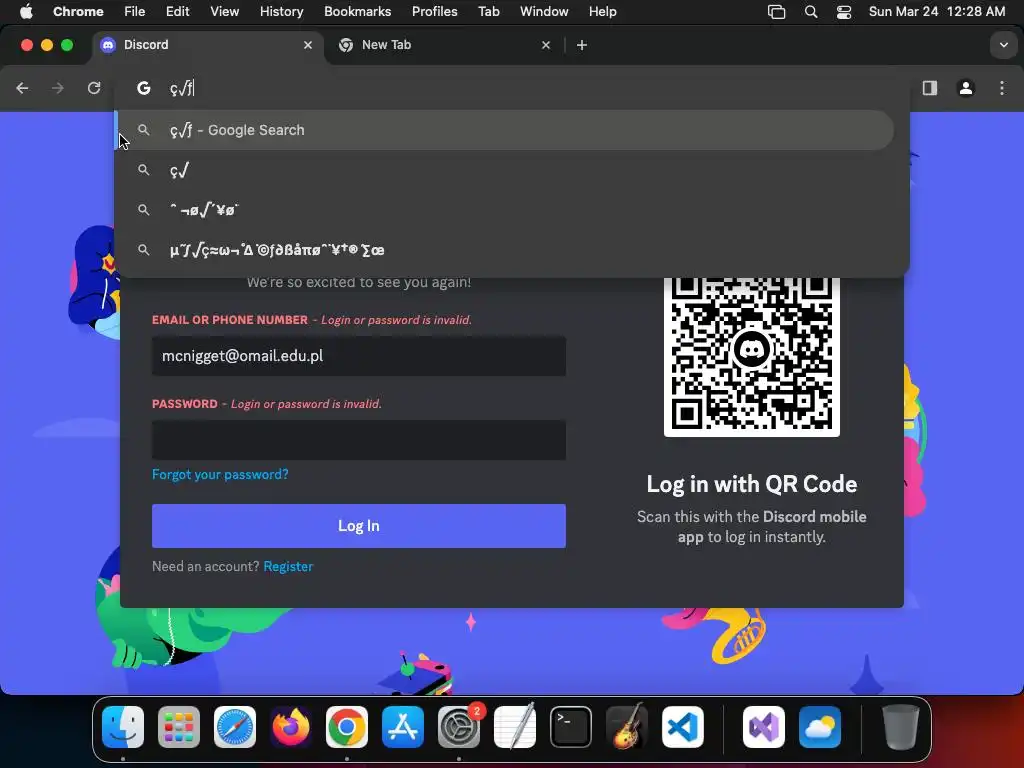Toggle Chrome side panel icon

tap(930, 88)
